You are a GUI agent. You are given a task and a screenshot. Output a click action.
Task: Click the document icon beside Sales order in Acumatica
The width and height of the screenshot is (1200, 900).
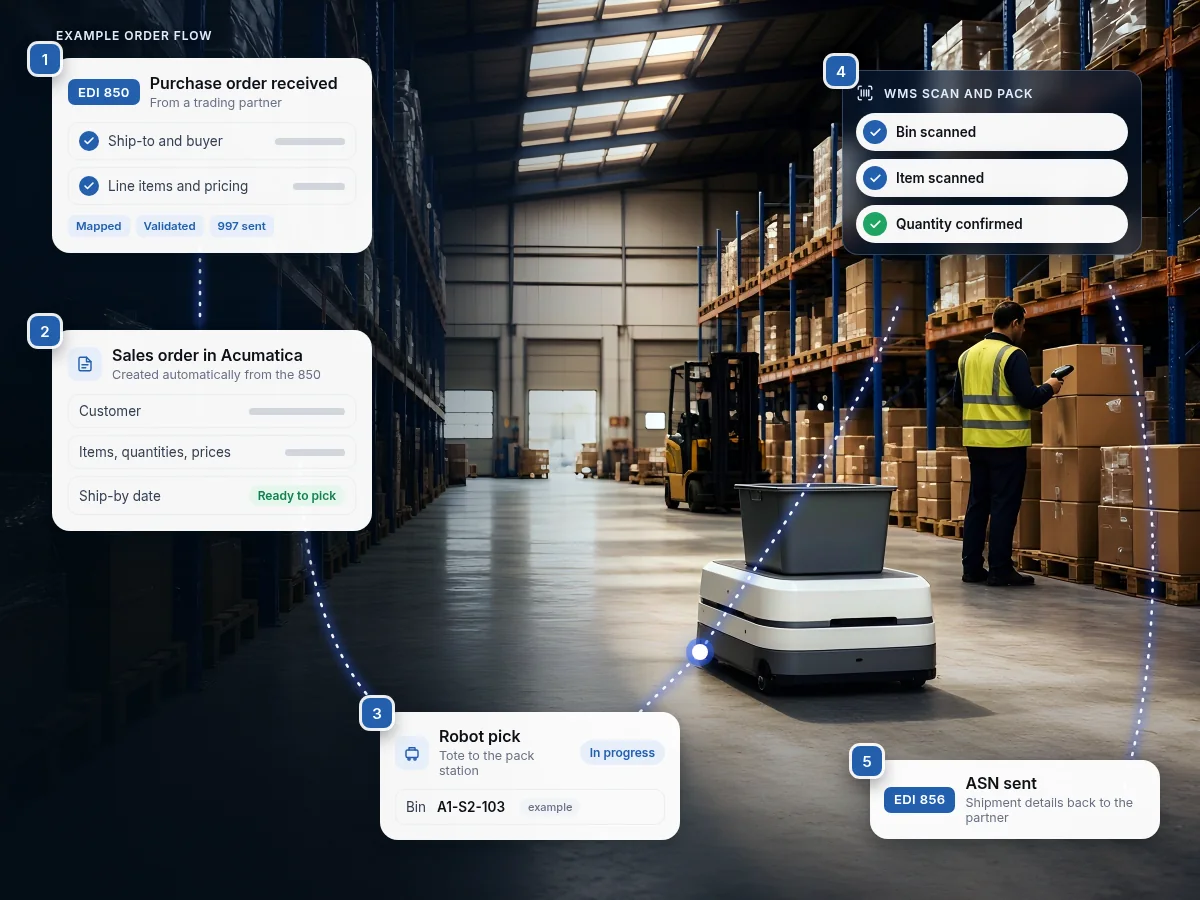click(x=85, y=364)
